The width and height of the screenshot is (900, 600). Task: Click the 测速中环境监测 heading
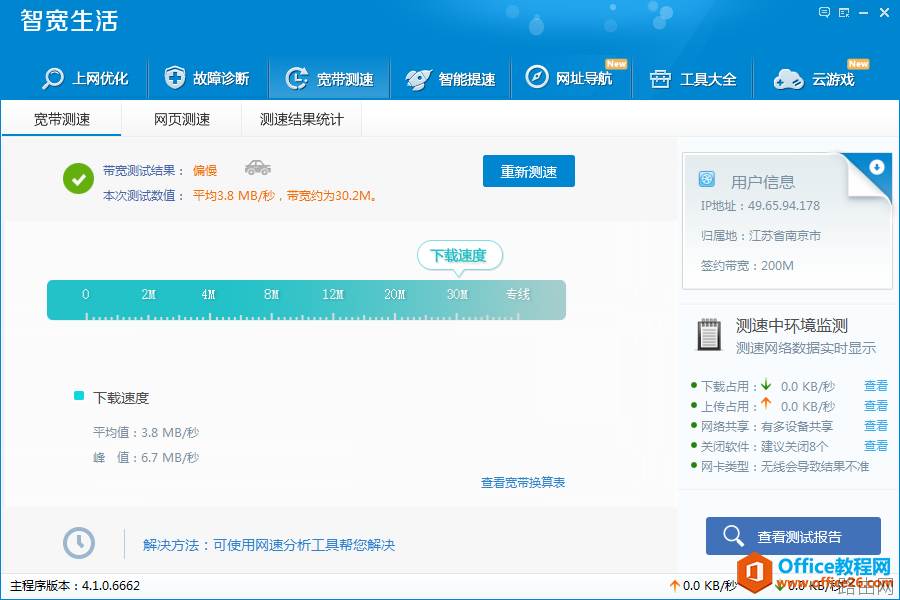point(792,326)
